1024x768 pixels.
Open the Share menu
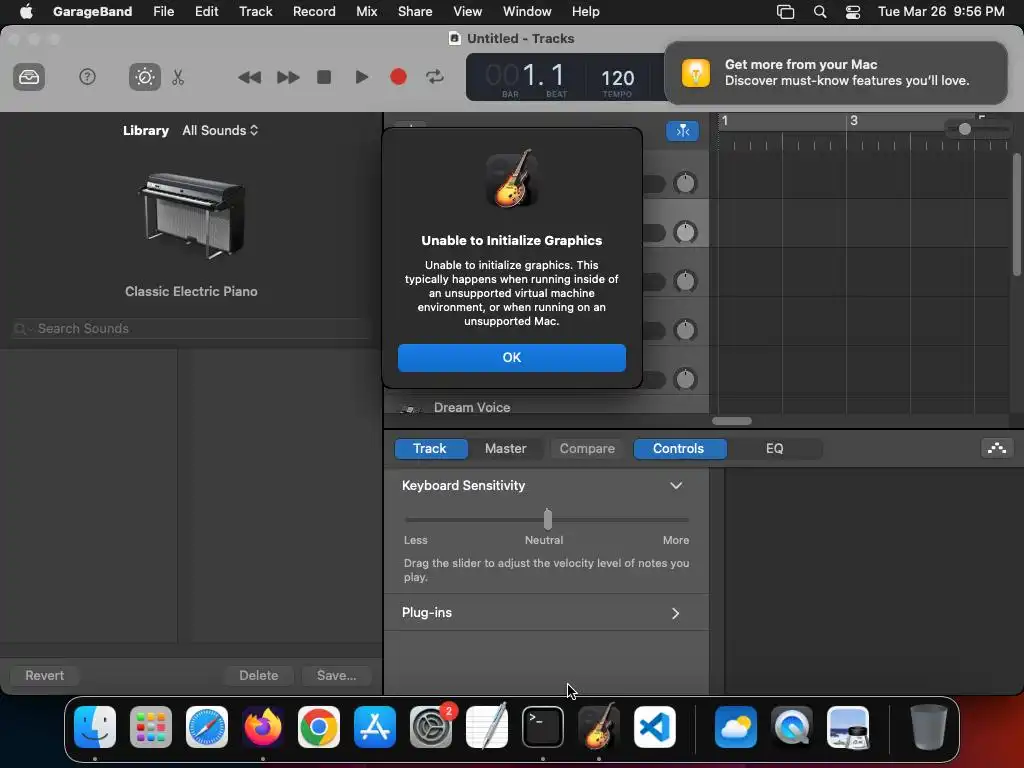point(415,11)
